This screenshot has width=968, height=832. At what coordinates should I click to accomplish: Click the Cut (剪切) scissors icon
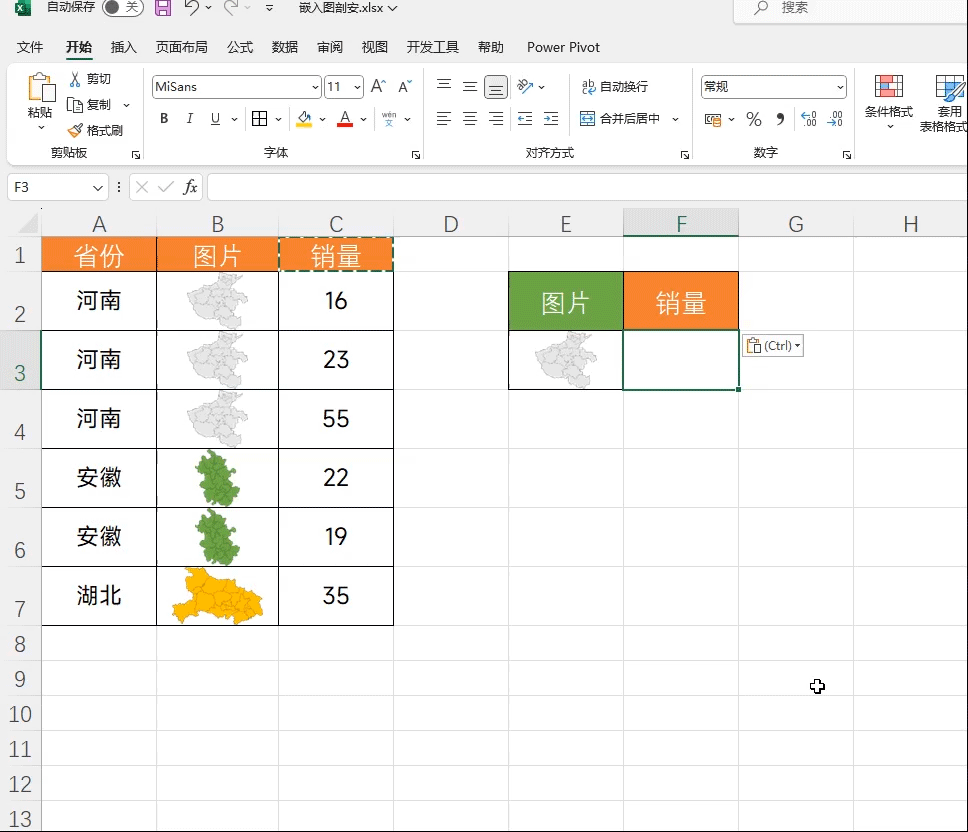click(x=75, y=79)
